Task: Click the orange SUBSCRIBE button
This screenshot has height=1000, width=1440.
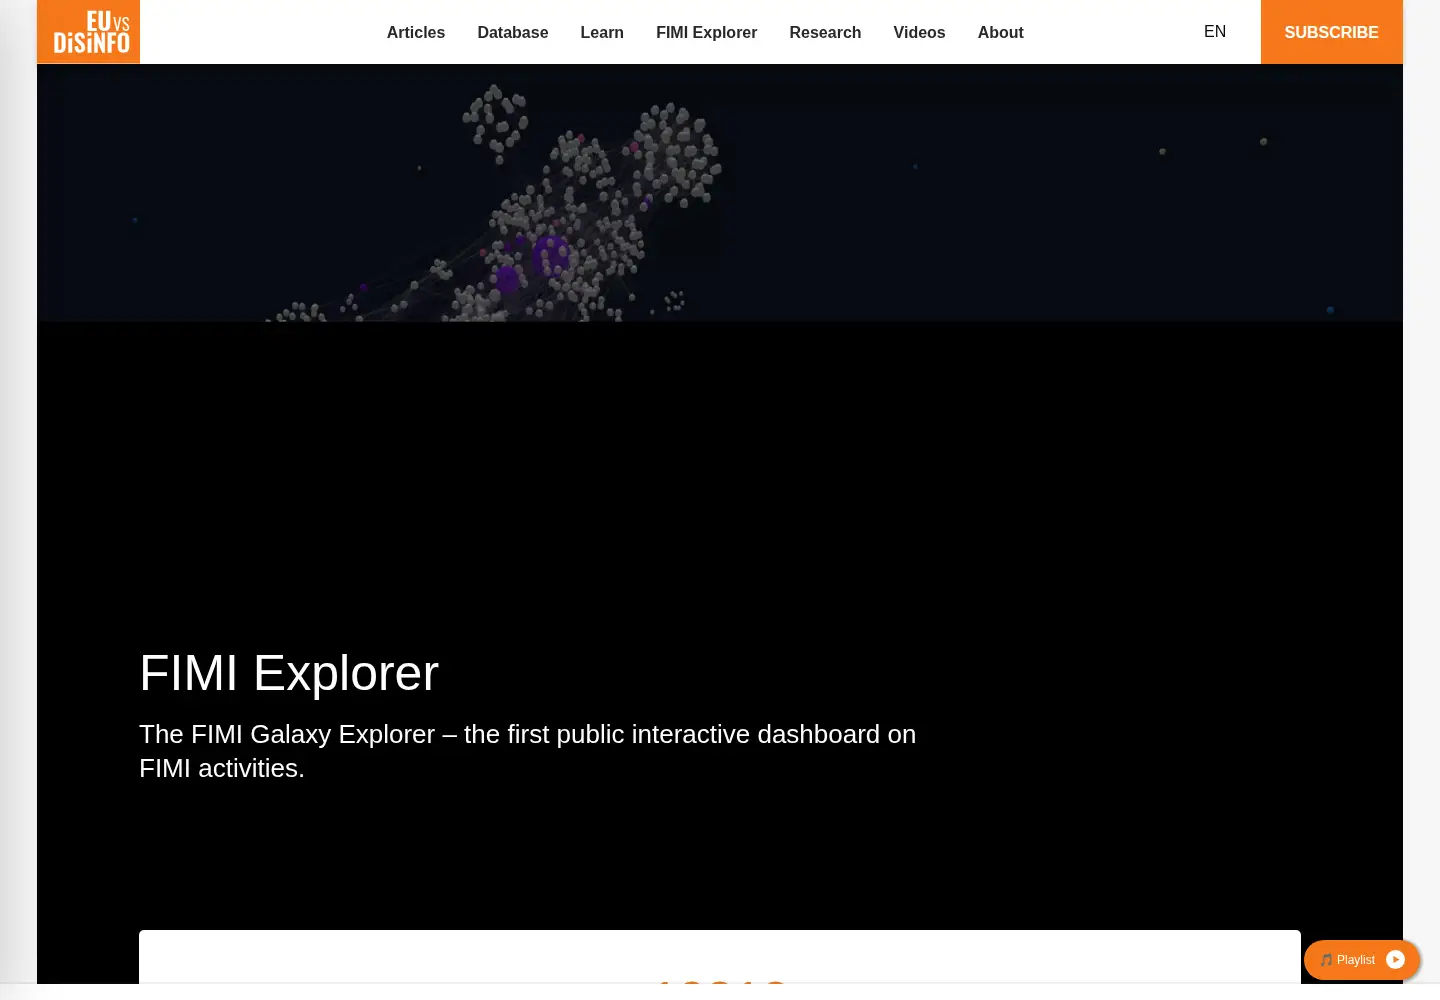Action: click(1332, 32)
